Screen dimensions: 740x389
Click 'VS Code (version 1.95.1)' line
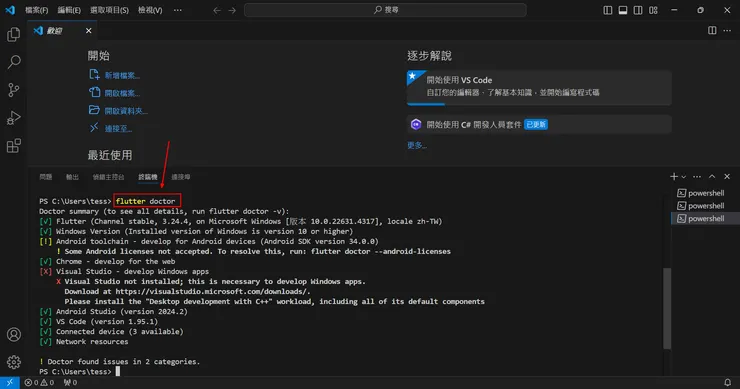99,321
